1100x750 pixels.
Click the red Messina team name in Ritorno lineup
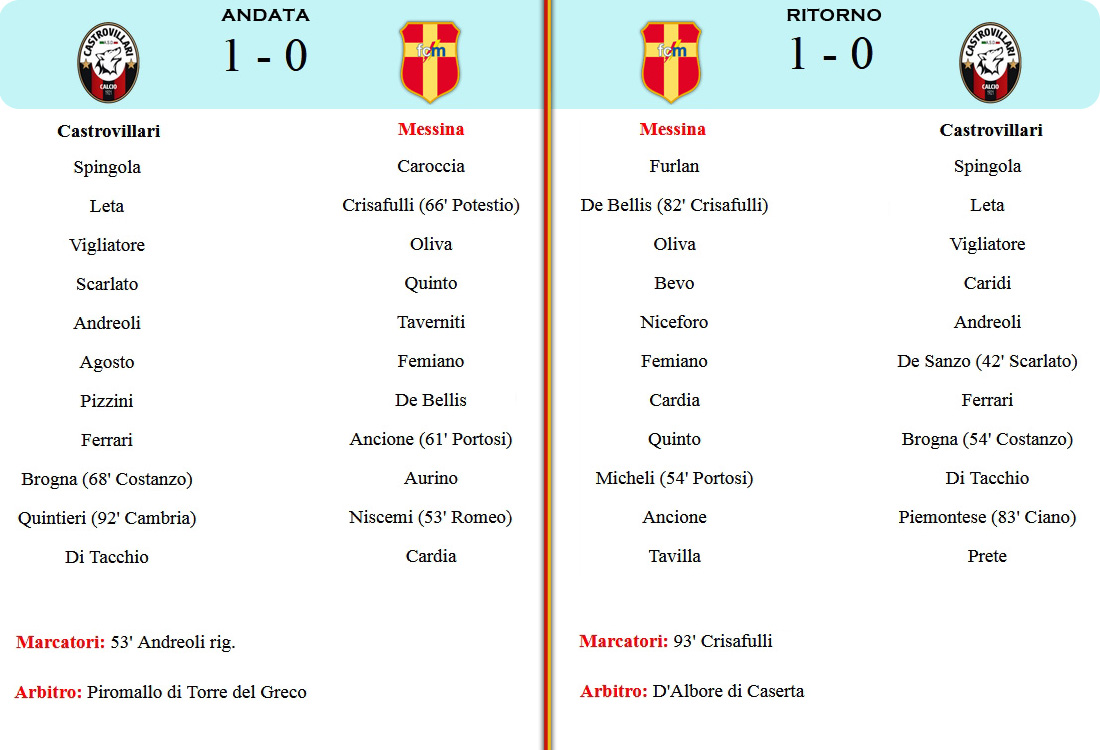[673, 129]
